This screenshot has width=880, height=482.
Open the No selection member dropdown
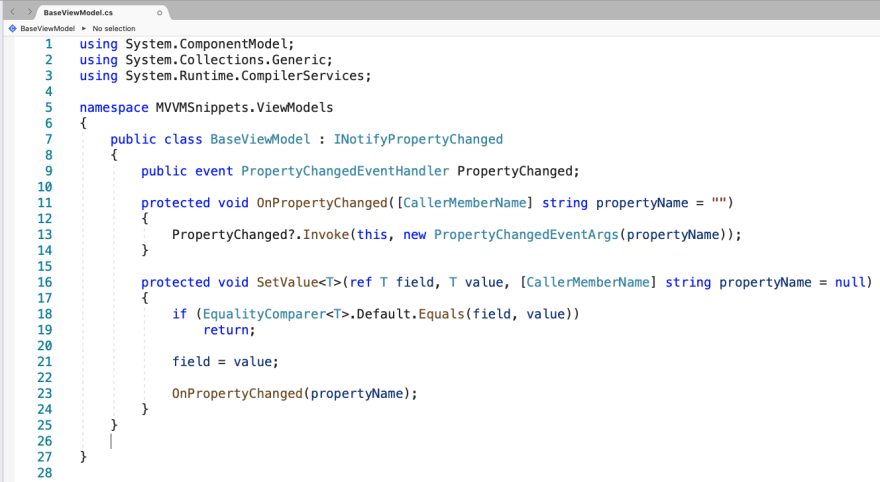(x=114, y=28)
